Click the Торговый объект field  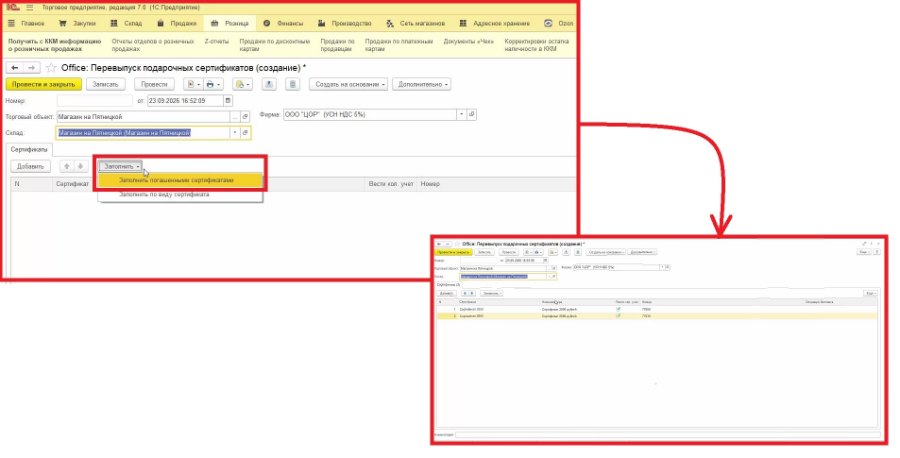143,117
